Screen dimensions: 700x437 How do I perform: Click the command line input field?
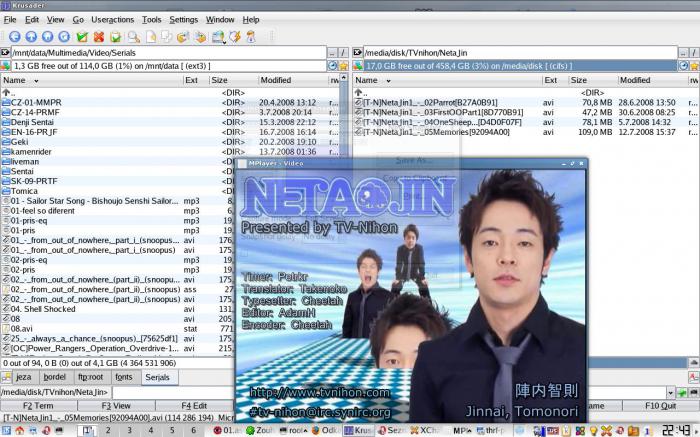point(172,393)
